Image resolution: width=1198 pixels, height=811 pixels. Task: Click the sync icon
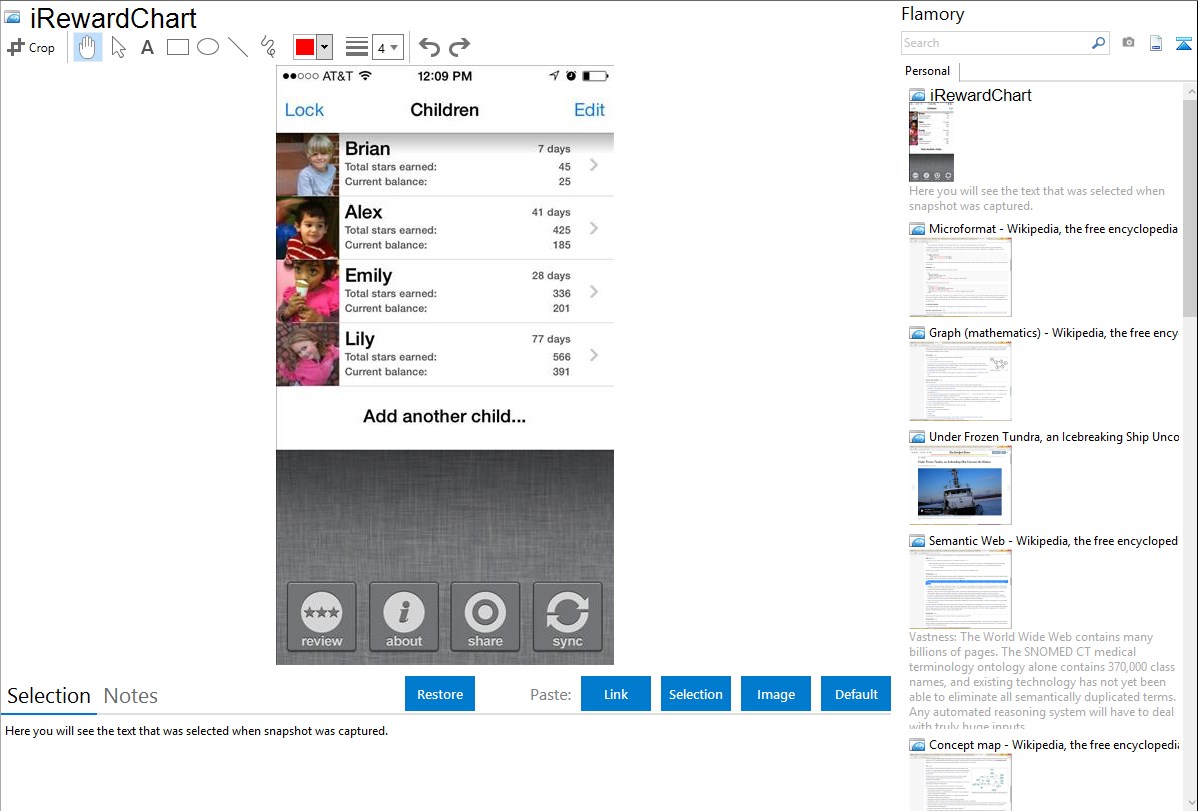(568, 617)
